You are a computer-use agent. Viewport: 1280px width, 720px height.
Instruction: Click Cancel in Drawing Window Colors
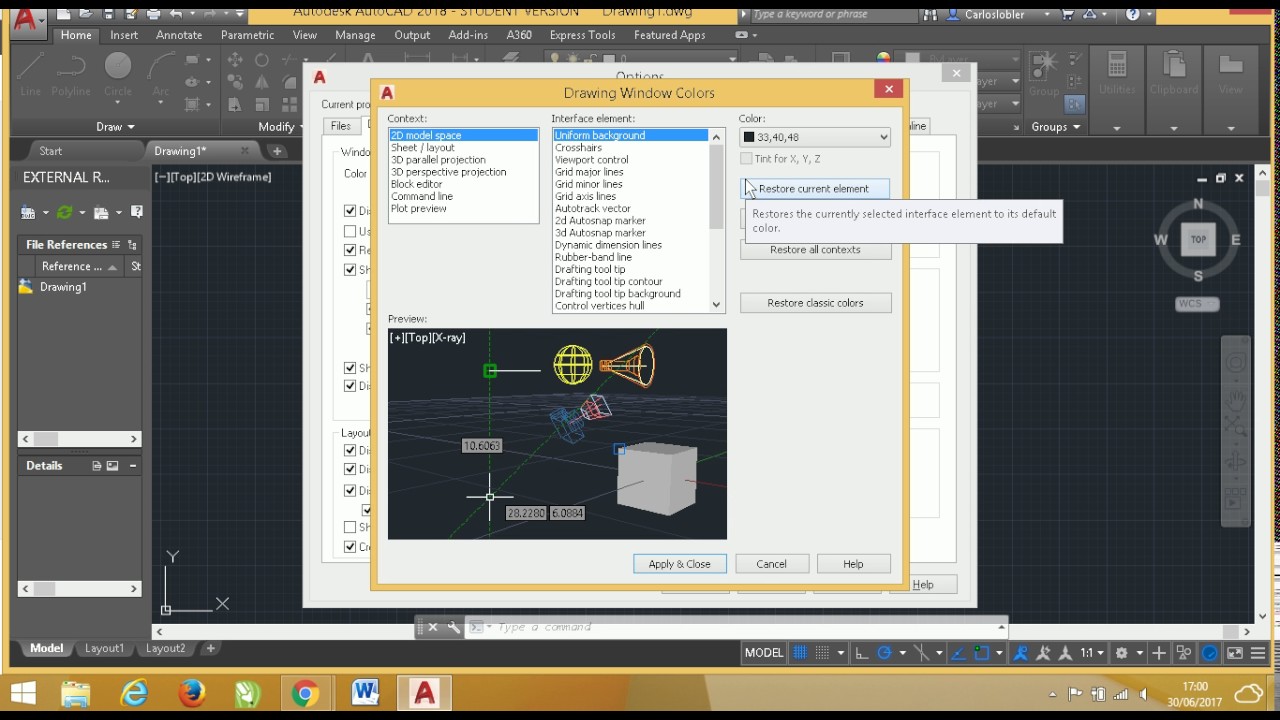point(771,564)
